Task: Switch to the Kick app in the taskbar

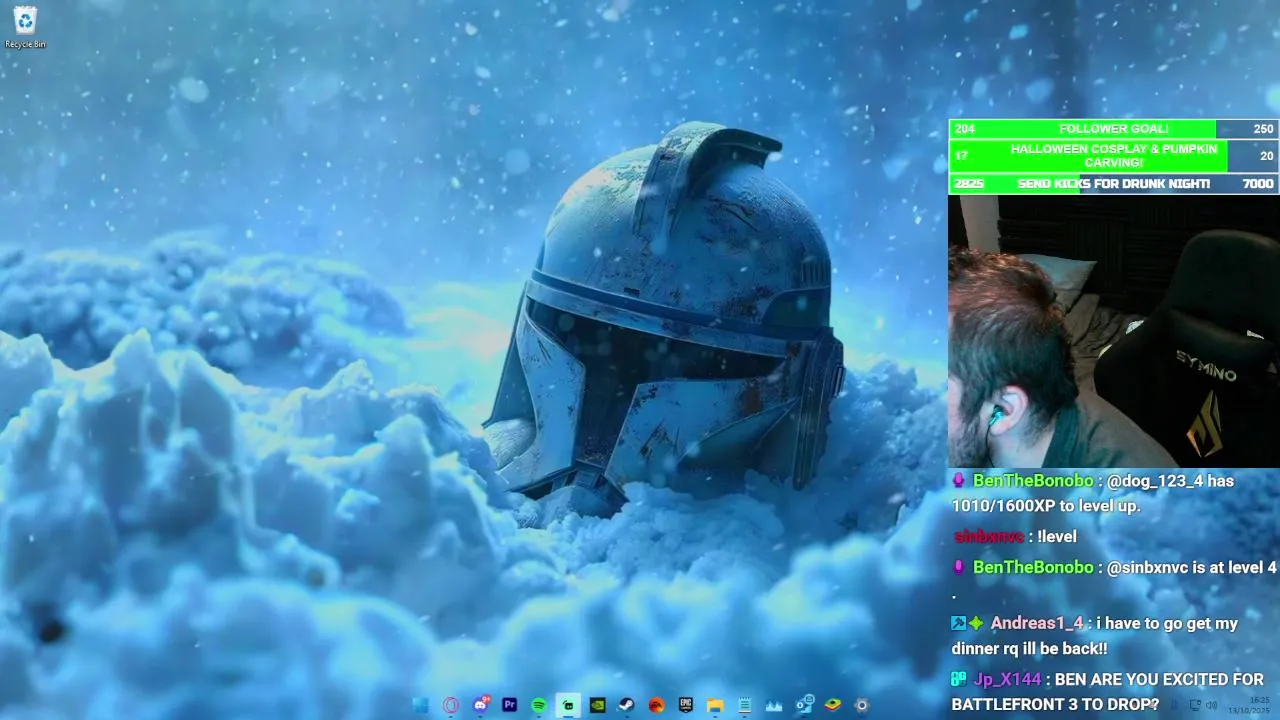Action: [568, 705]
